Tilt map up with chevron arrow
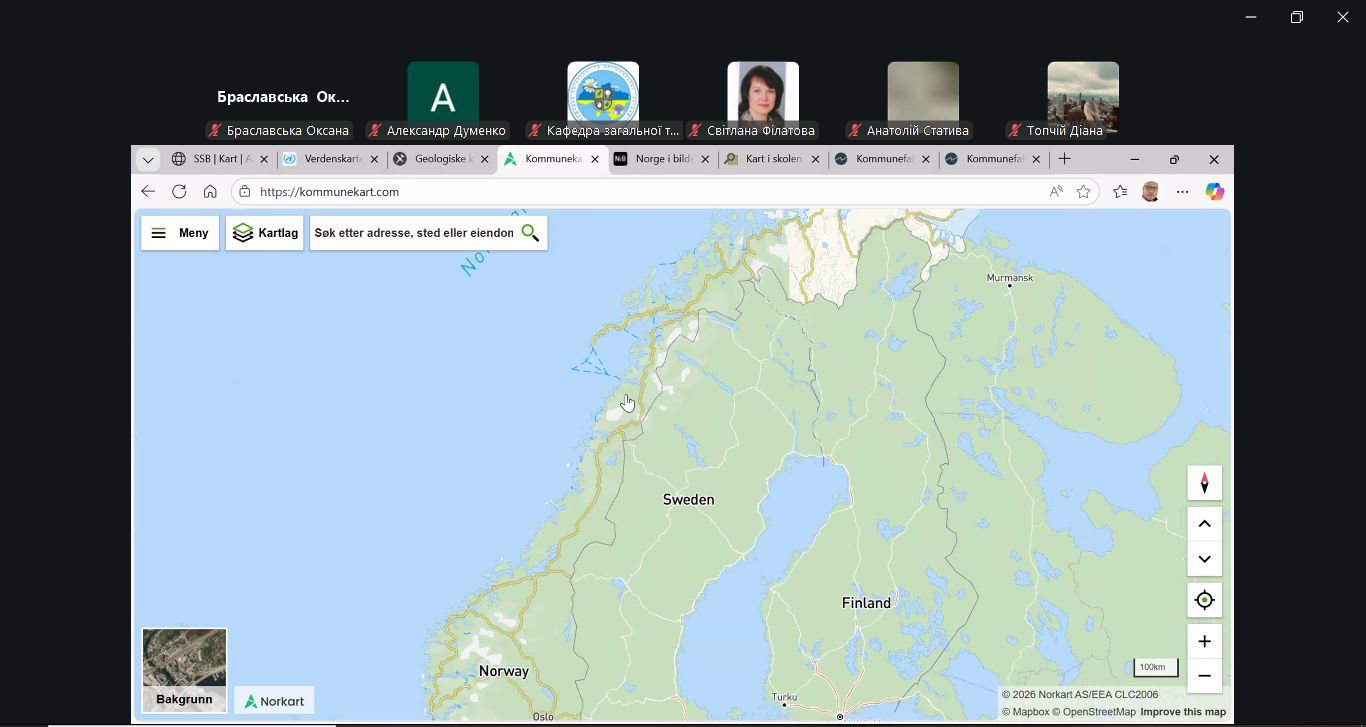Screen dimensions: 1366x727 point(1204,524)
